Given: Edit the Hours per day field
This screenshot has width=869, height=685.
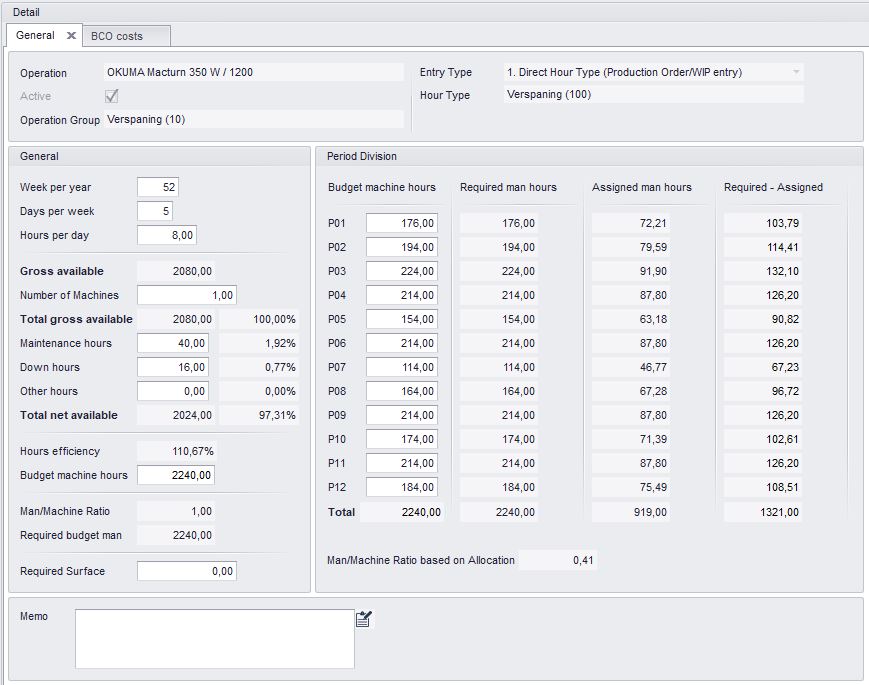Looking at the screenshot, I should [x=167, y=235].
